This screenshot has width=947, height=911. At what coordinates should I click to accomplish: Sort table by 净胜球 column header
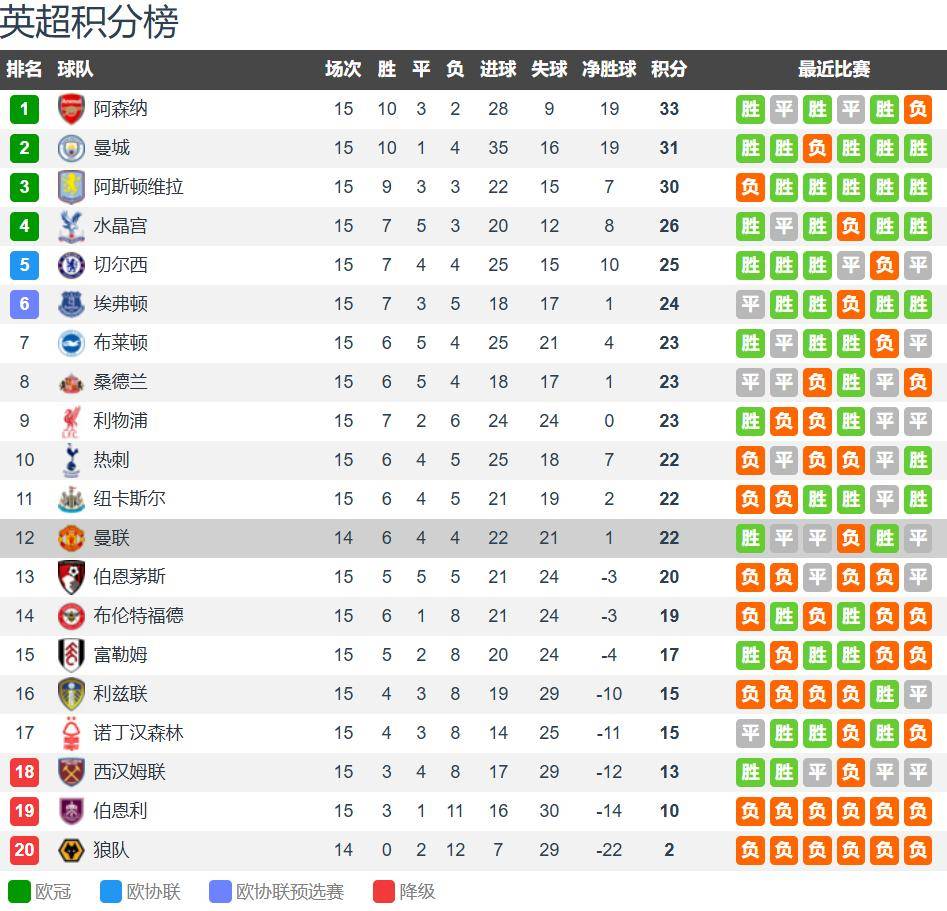pyautogui.click(x=609, y=69)
